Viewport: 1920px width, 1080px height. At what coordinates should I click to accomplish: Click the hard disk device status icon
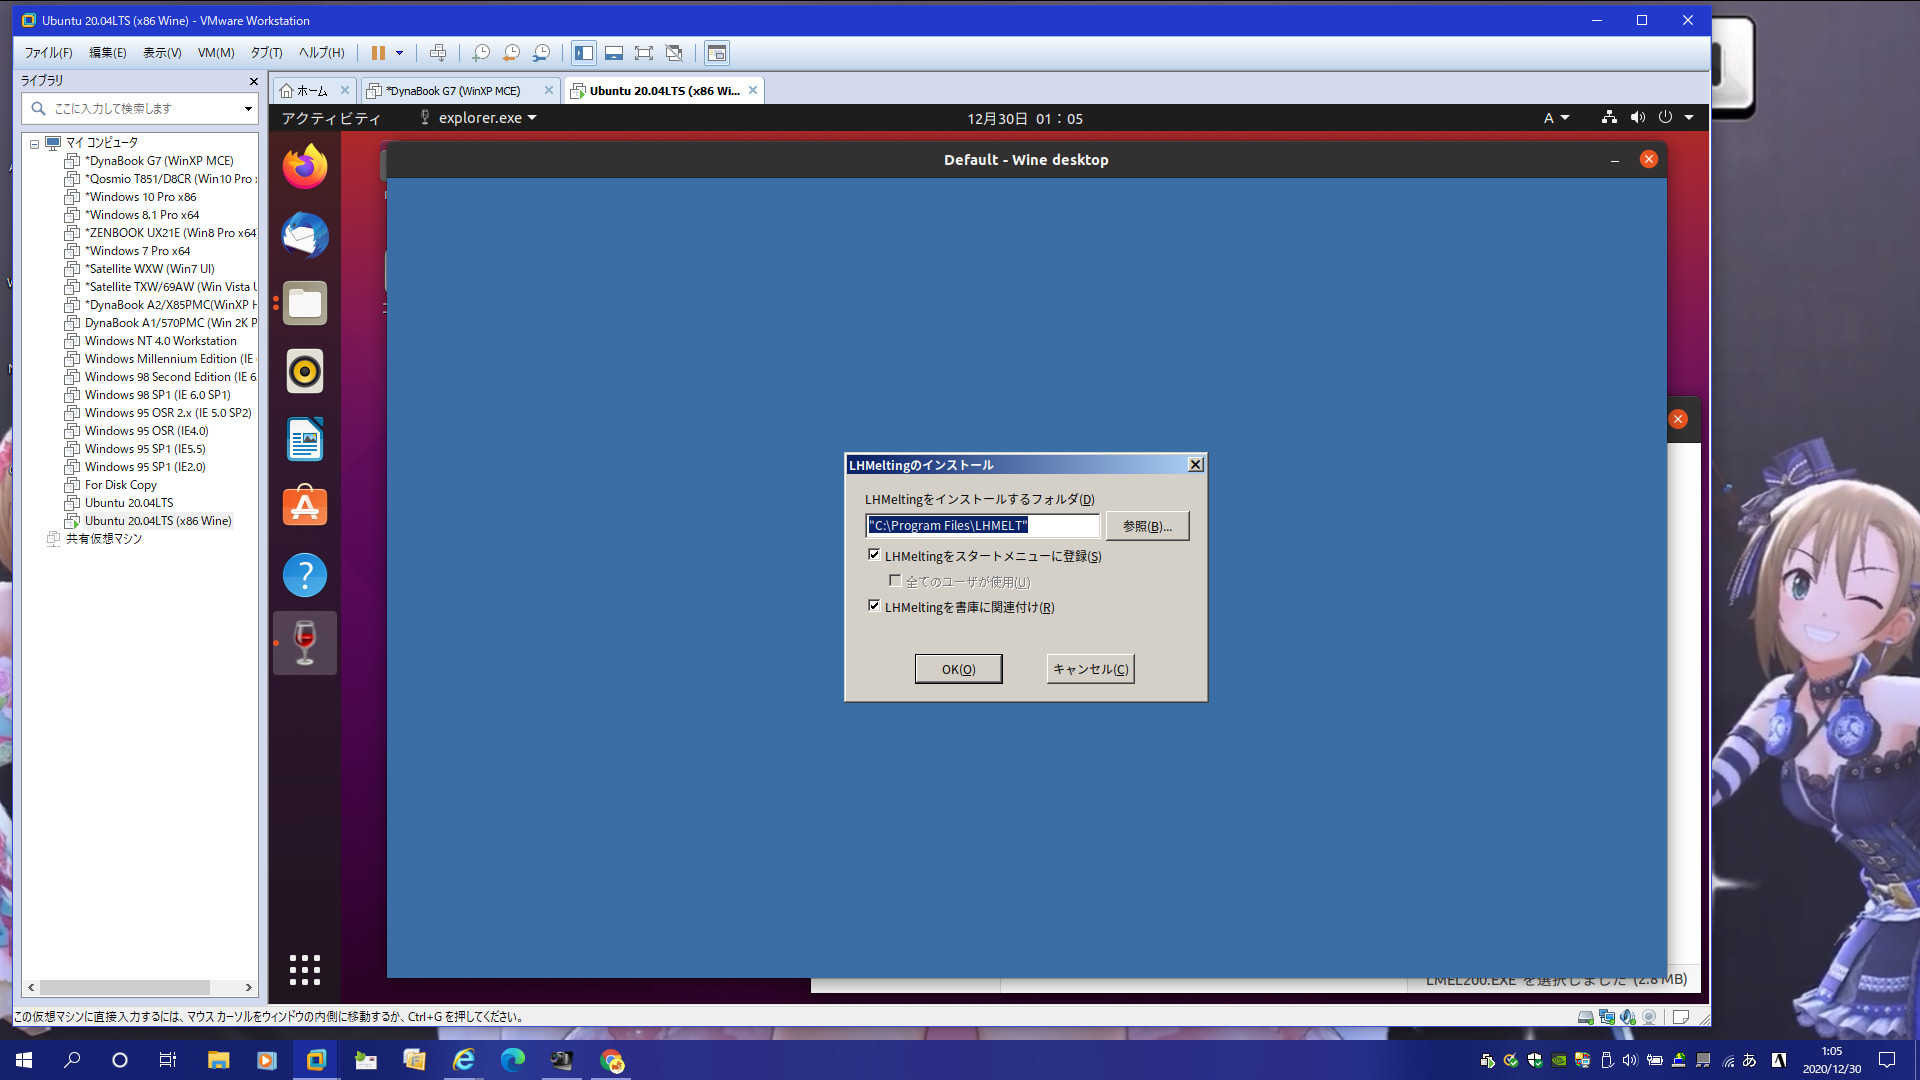(1585, 1017)
